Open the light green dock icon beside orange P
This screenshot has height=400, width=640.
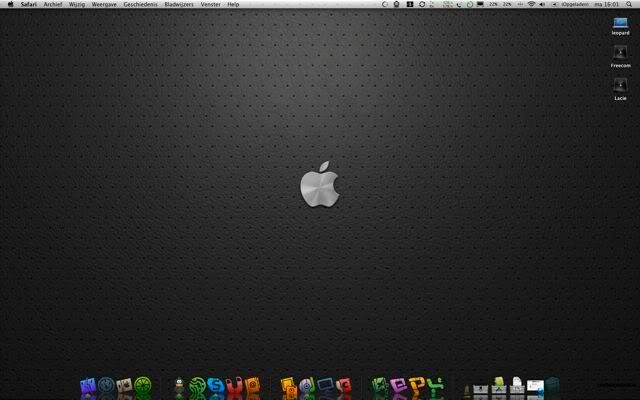point(435,387)
